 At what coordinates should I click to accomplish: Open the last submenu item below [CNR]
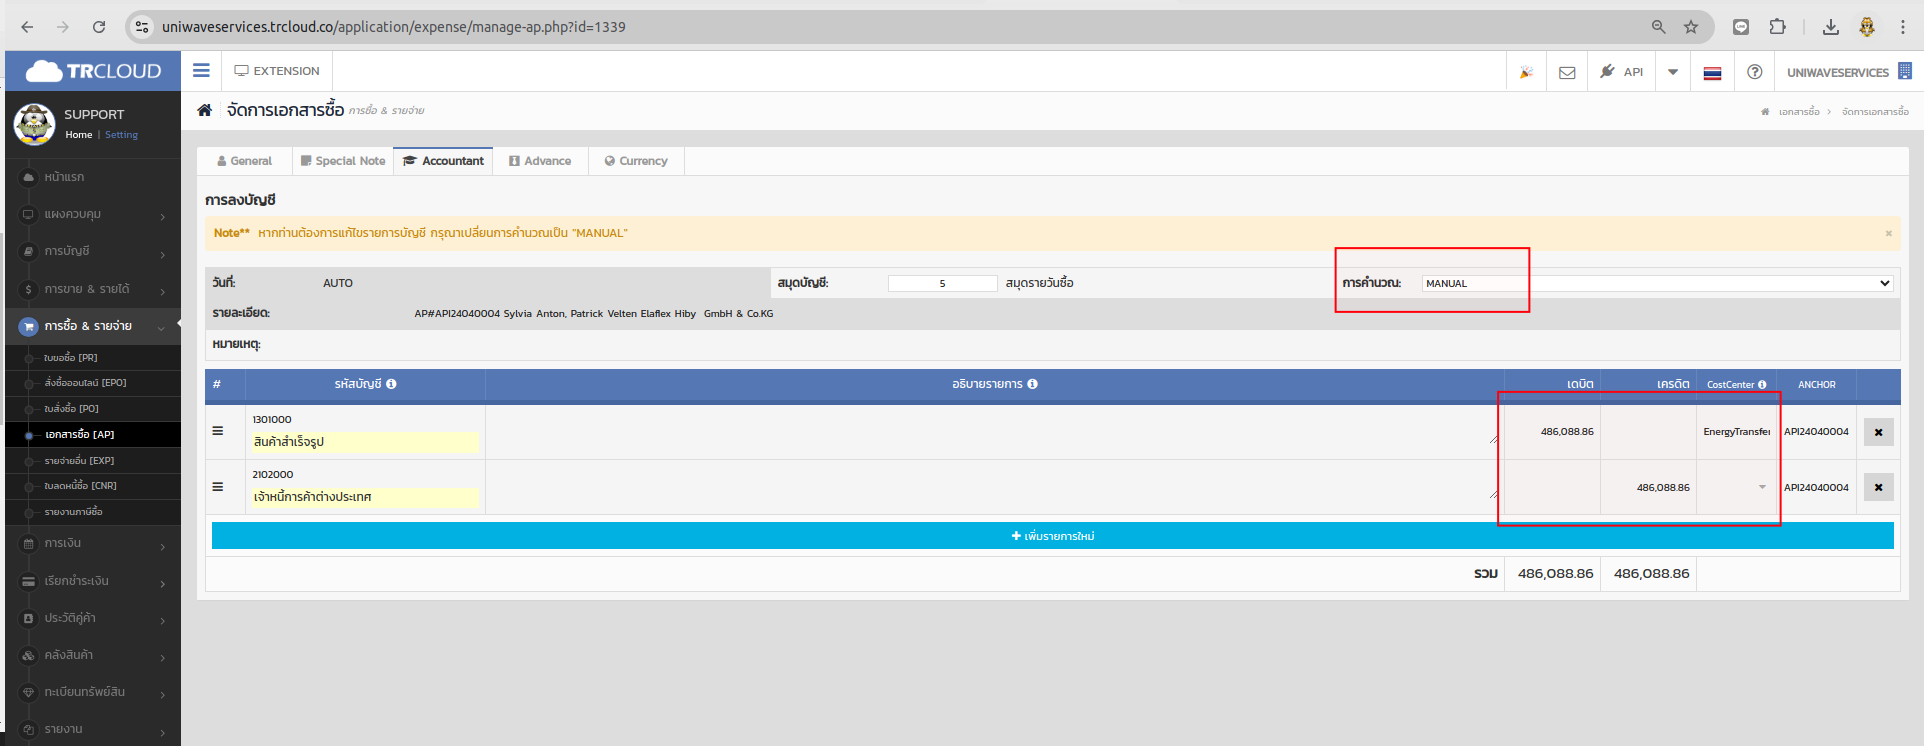click(93, 512)
